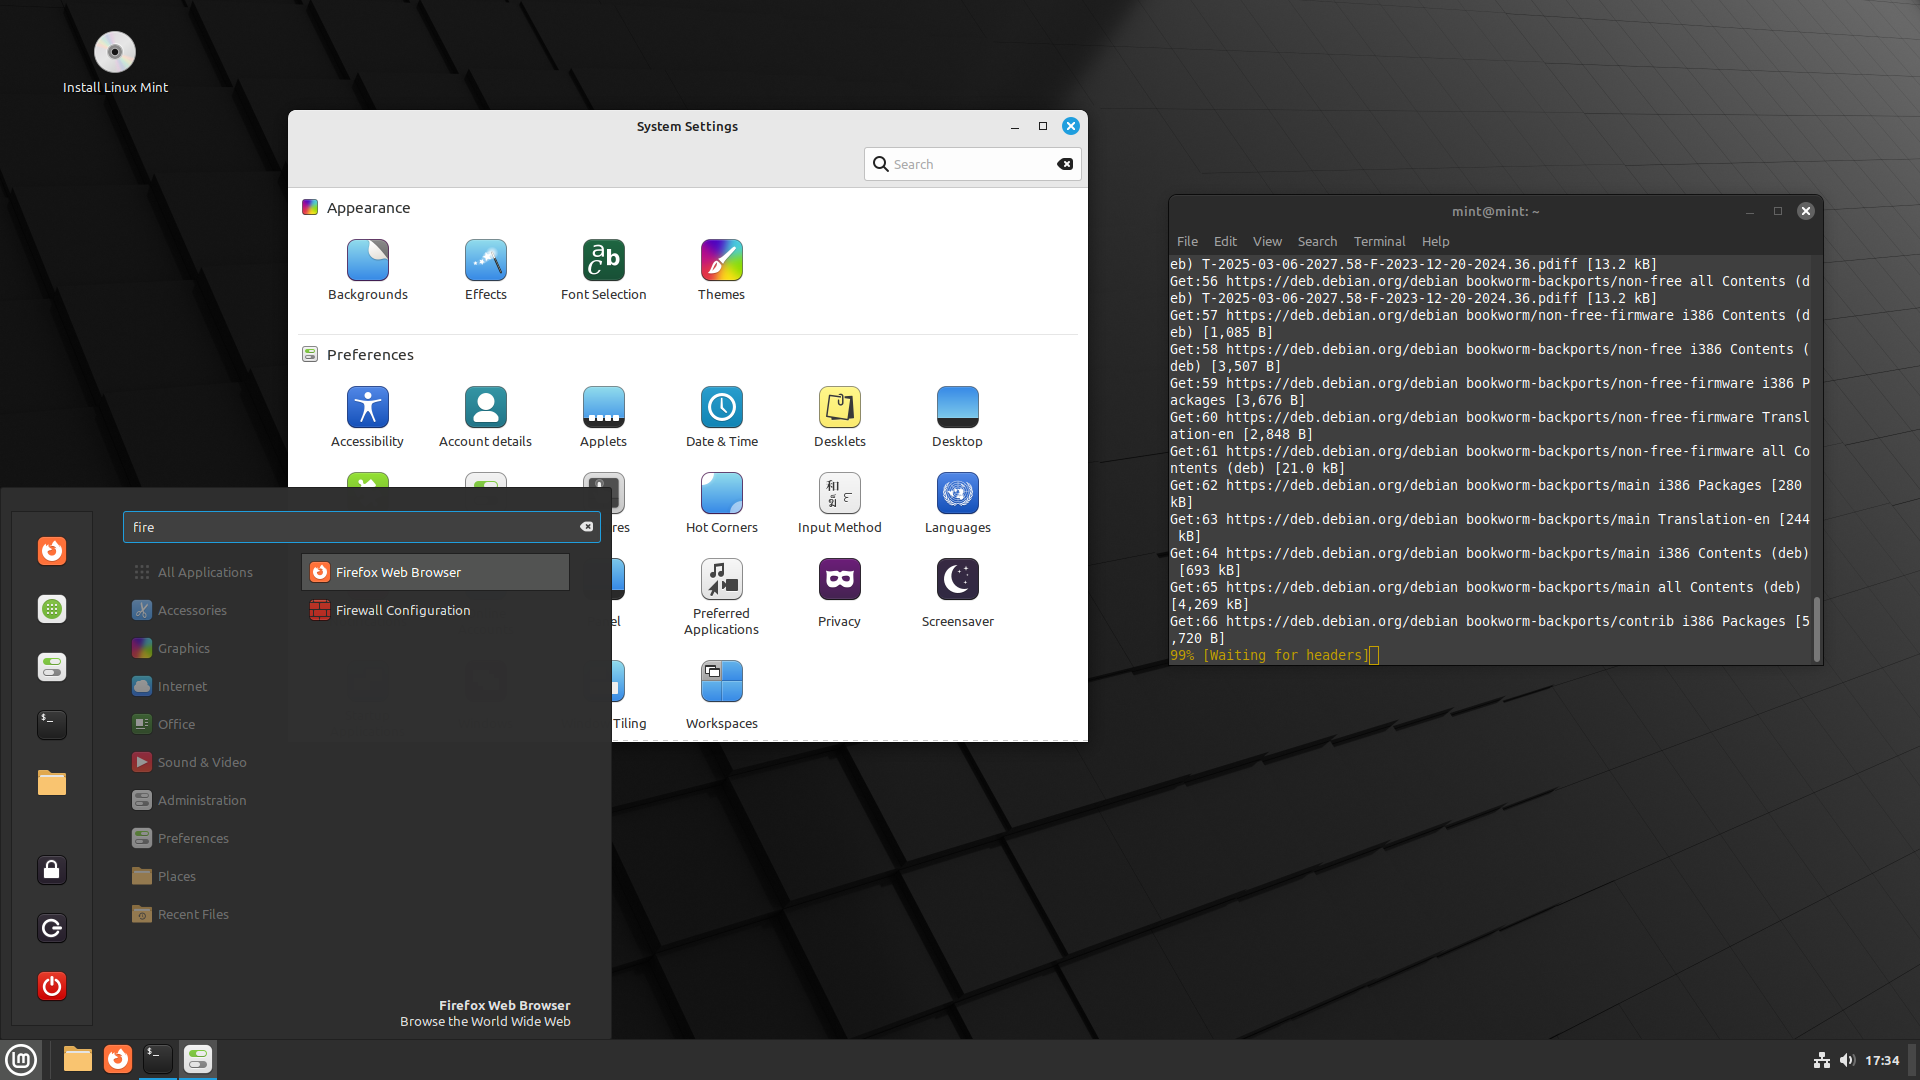The width and height of the screenshot is (1920, 1080).
Task: Select the Administration menu category
Action: [201, 800]
